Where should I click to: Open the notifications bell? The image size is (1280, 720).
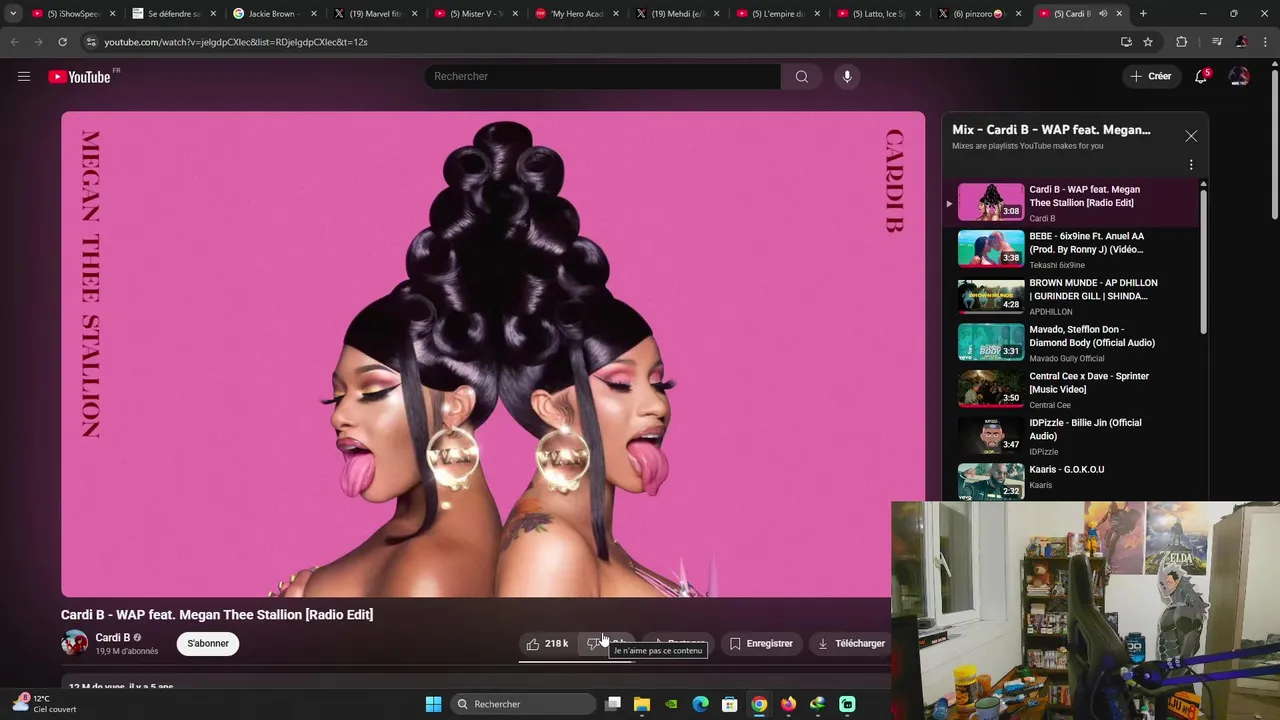pos(1202,76)
